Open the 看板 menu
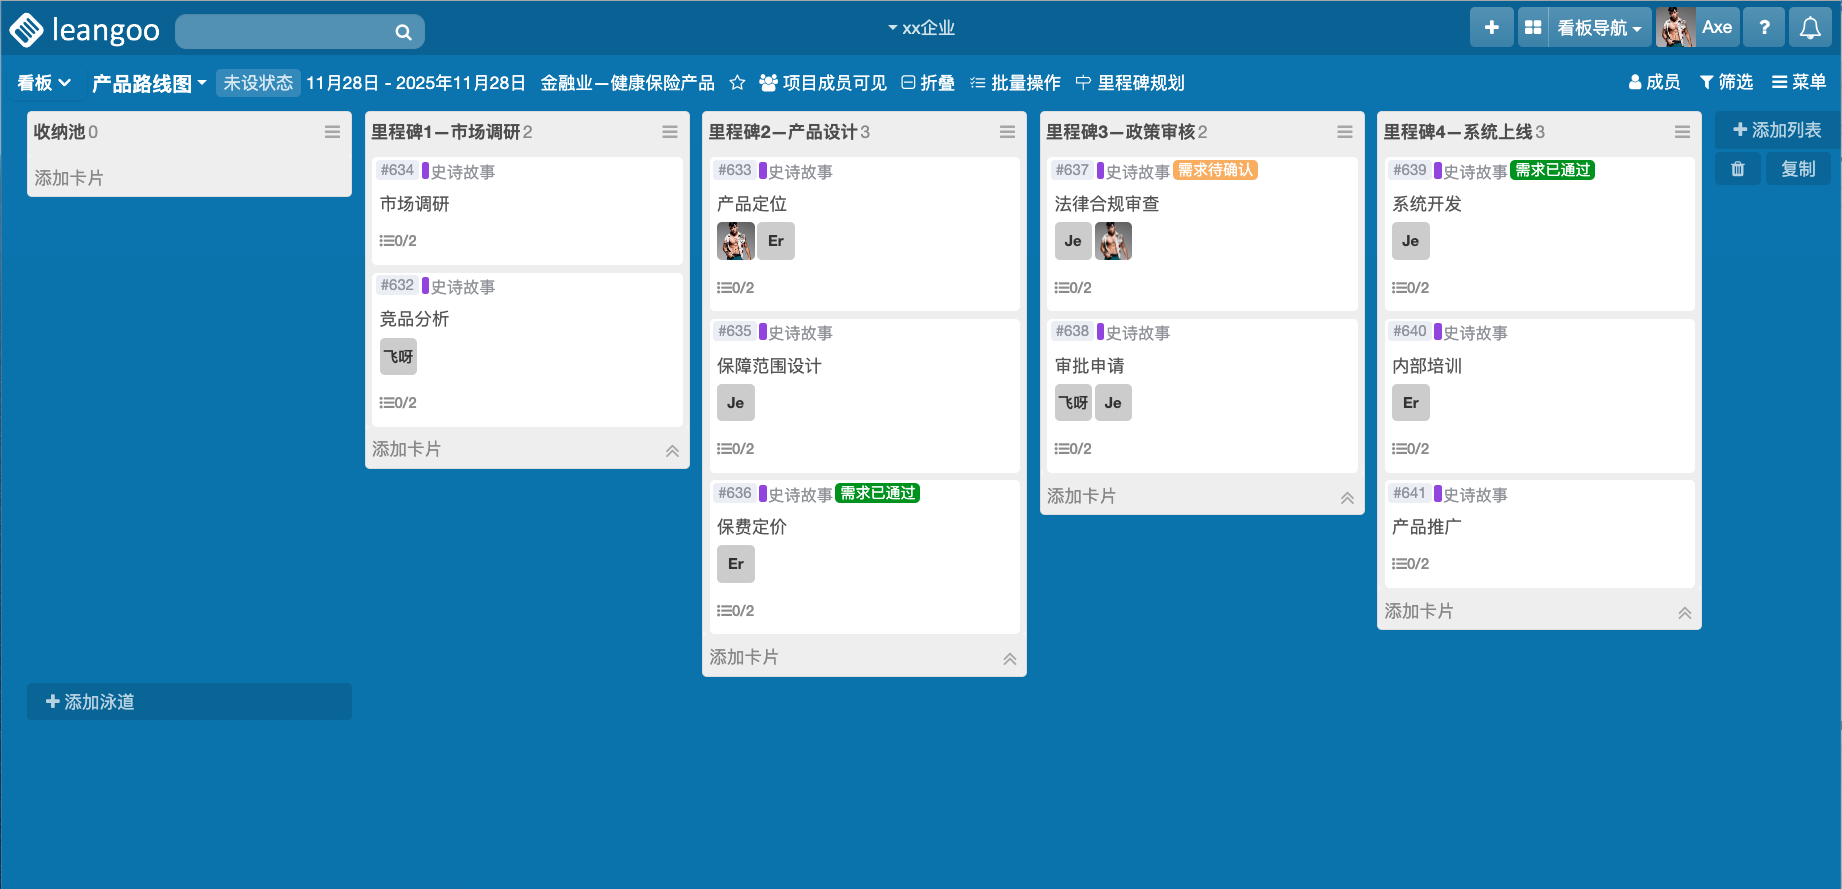This screenshot has width=1842, height=889. (x=44, y=83)
